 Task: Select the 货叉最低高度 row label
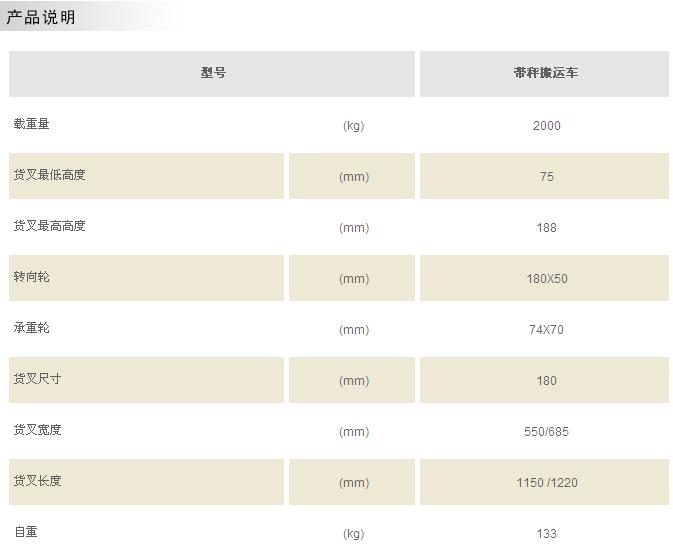point(49,175)
